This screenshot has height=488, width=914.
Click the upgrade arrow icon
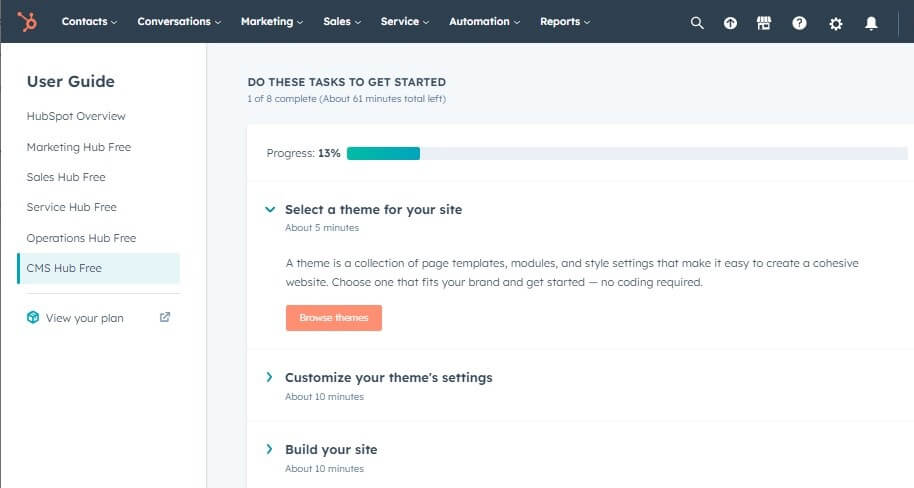click(730, 23)
